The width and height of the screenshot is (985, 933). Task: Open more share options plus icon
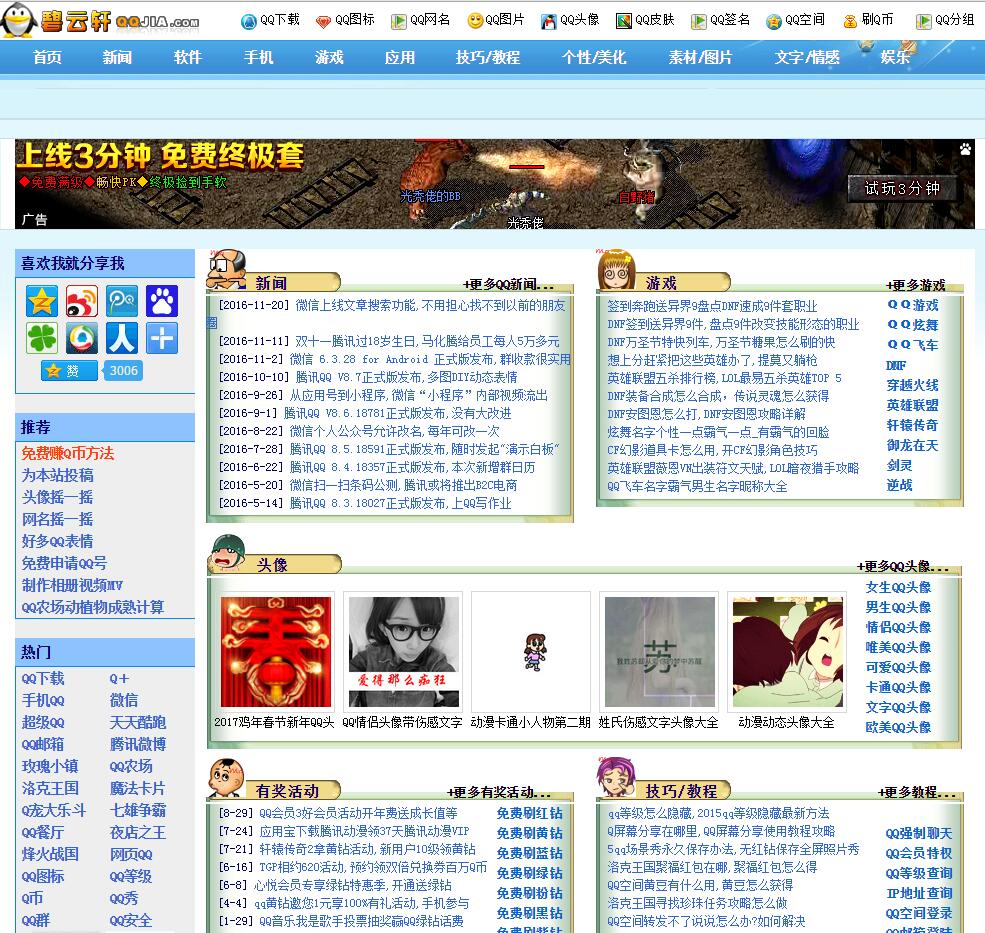pyautogui.click(x=162, y=338)
